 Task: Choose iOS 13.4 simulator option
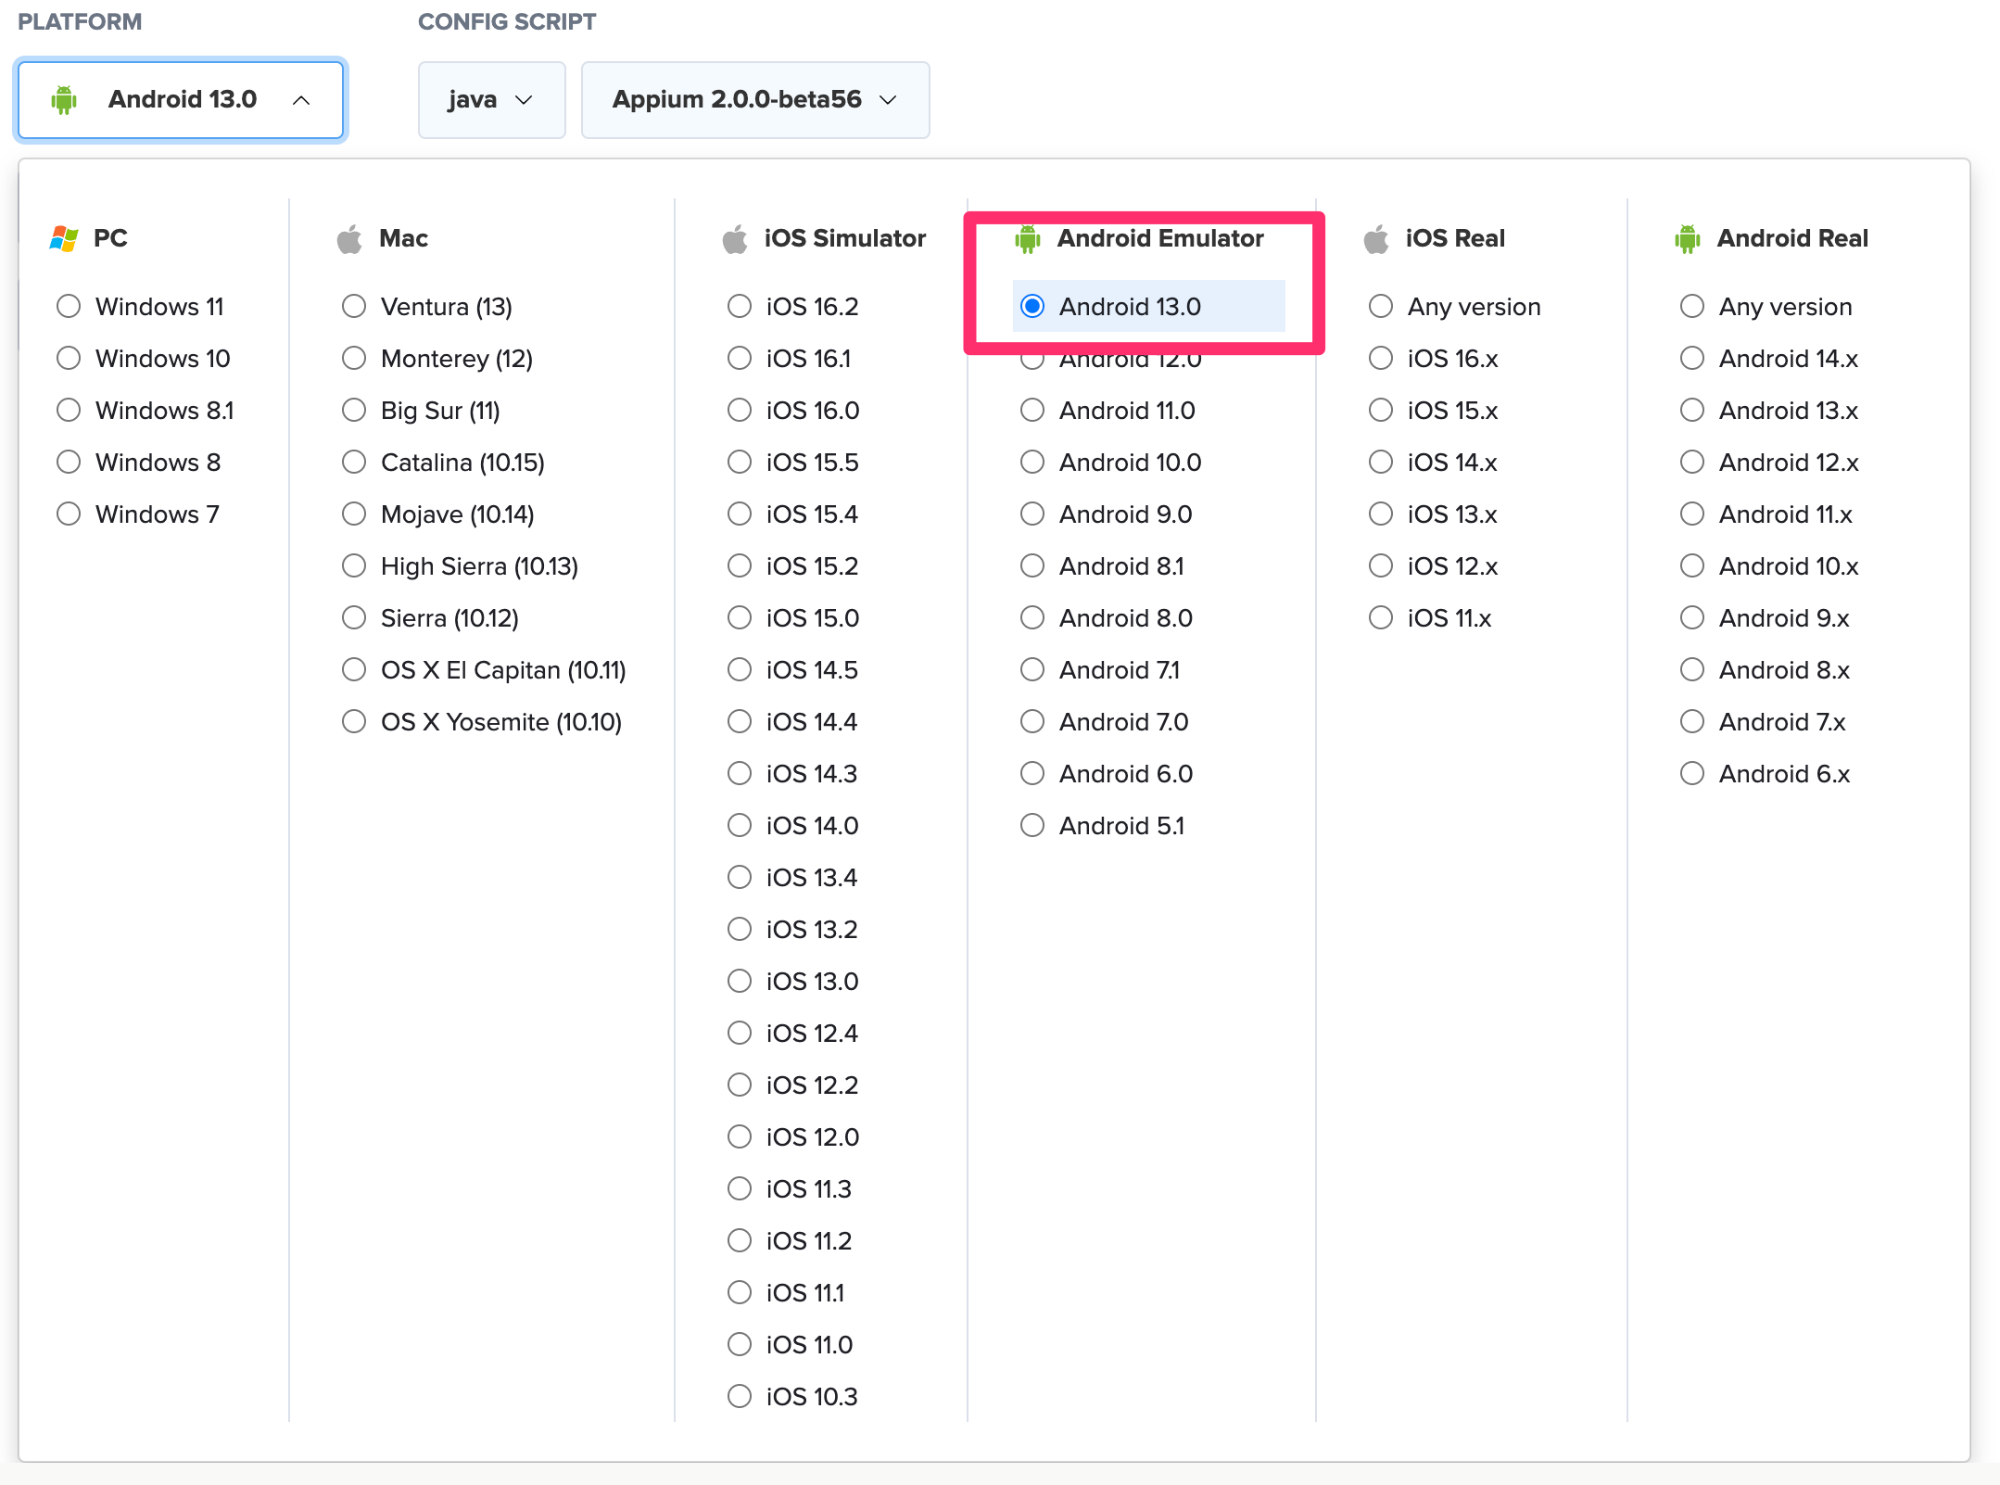tap(793, 878)
